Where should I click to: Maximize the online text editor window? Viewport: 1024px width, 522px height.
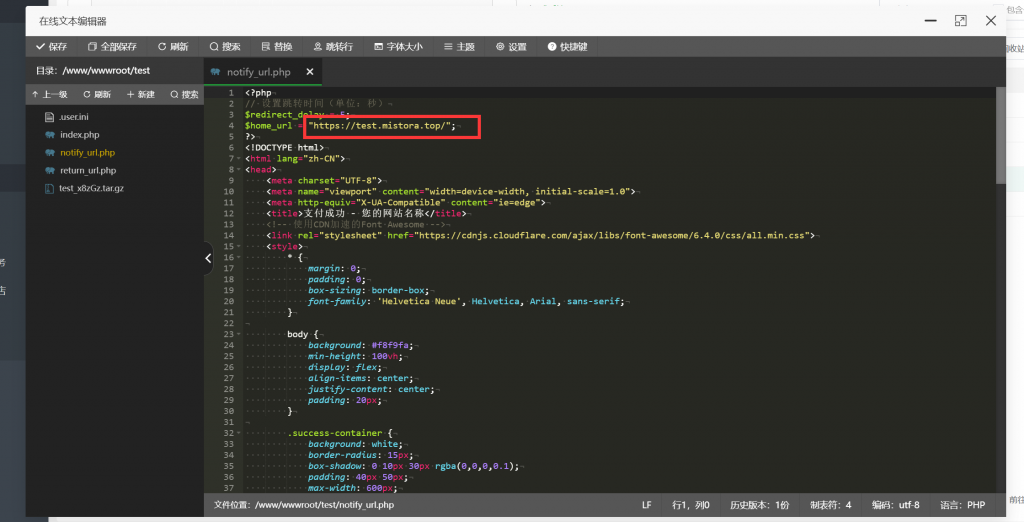click(961, 21)
